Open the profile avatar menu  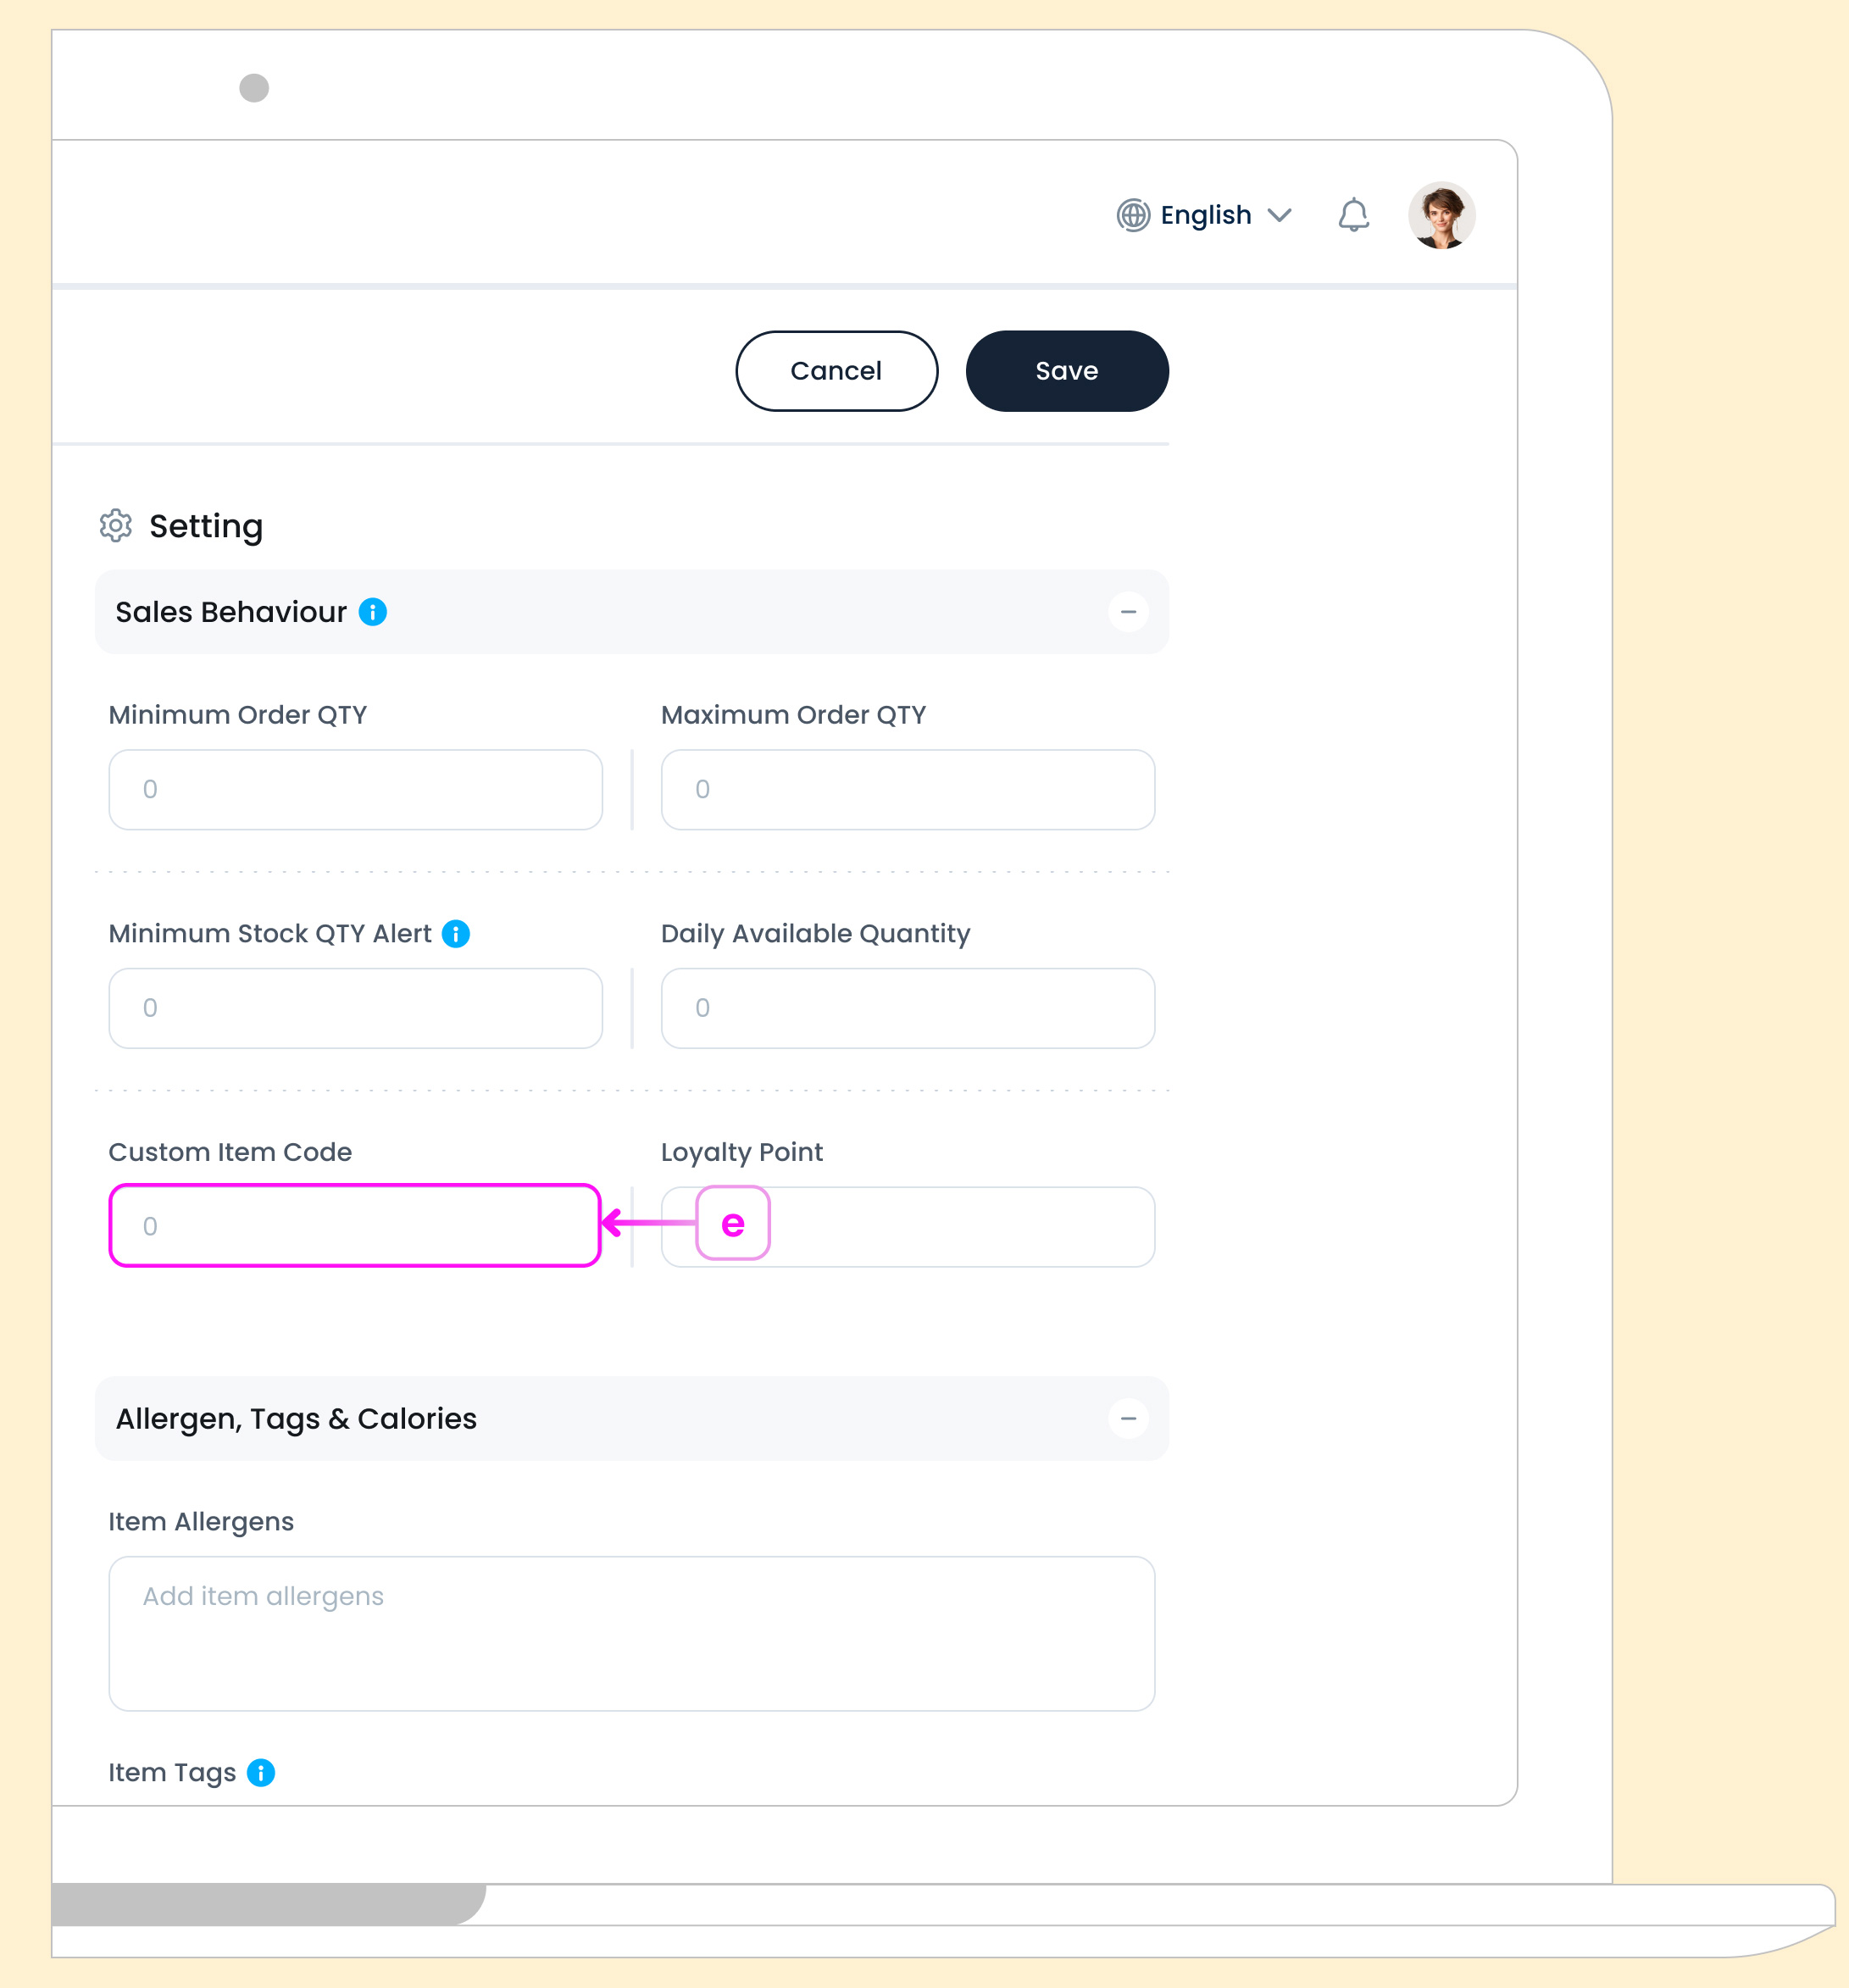pyautogui.click(x=1440, y=214)
